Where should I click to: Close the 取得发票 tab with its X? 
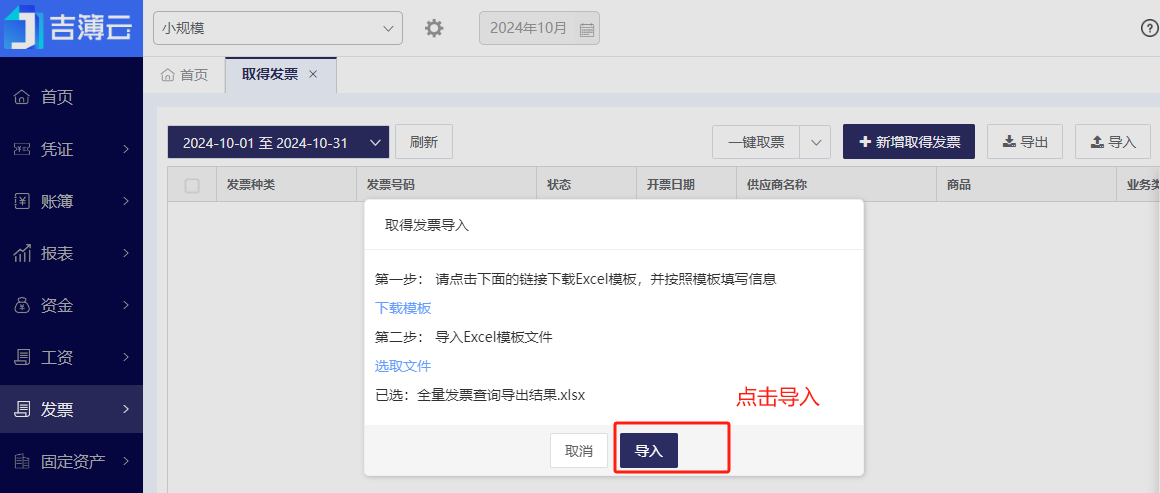point(313,74)
